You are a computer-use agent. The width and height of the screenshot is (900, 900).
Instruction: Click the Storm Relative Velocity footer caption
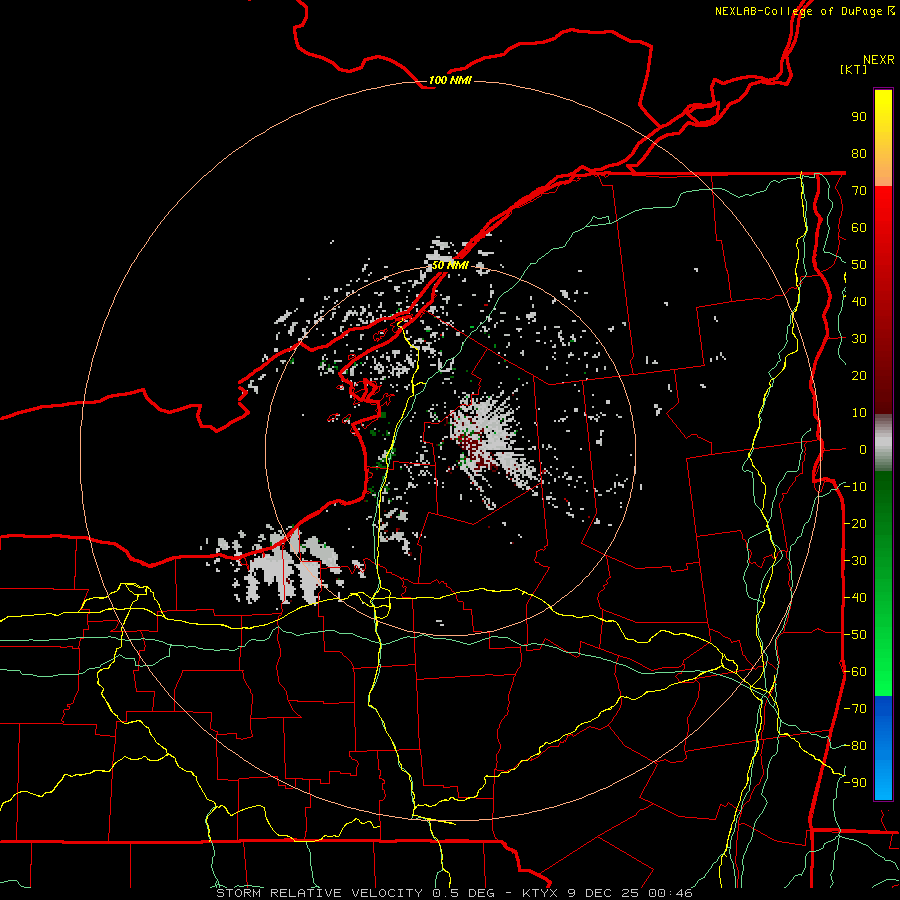(x=454, y=893)
